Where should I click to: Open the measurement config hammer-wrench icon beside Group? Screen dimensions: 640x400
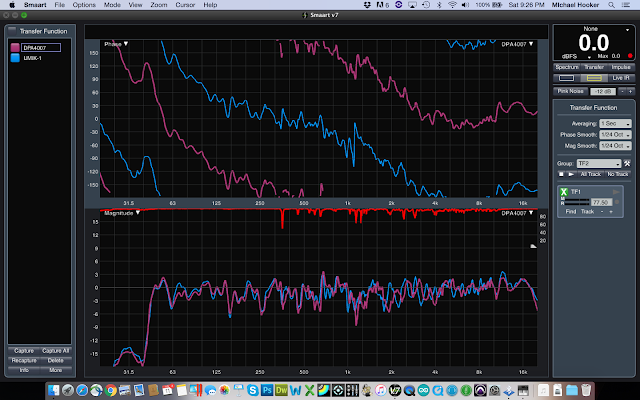pyautogui.click(x=627, y=163)
